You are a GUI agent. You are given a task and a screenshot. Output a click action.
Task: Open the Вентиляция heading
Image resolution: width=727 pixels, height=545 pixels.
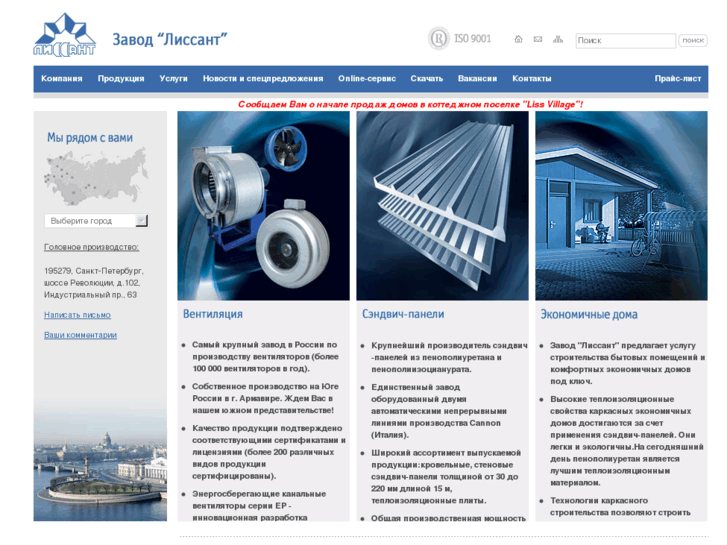coord(213,314)
